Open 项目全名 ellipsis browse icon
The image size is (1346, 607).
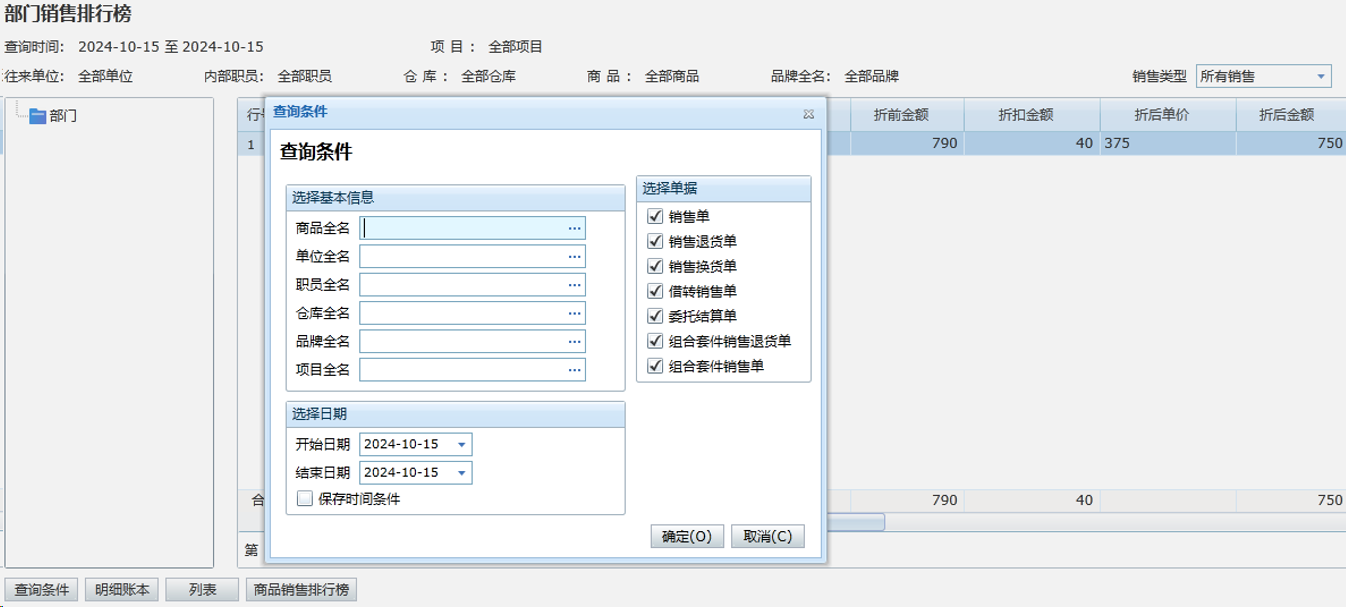pos(574,370)
